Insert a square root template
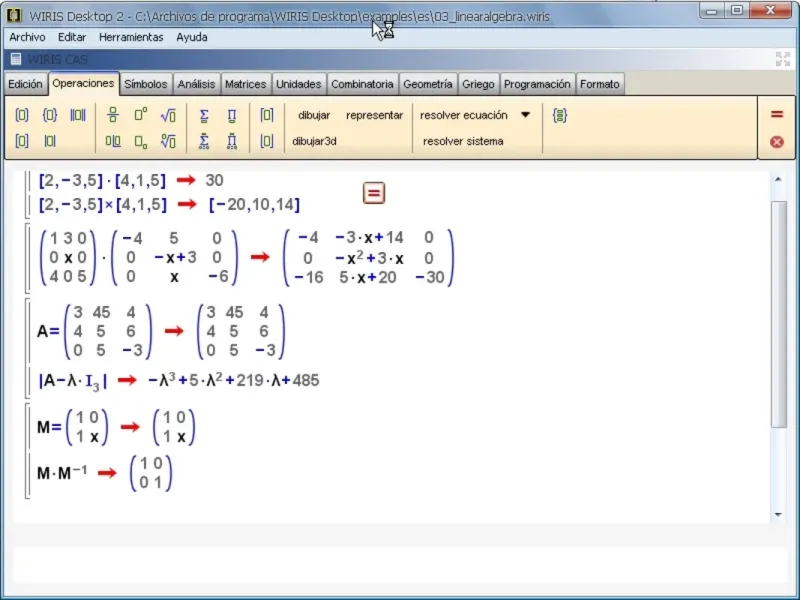 point(168,115)
